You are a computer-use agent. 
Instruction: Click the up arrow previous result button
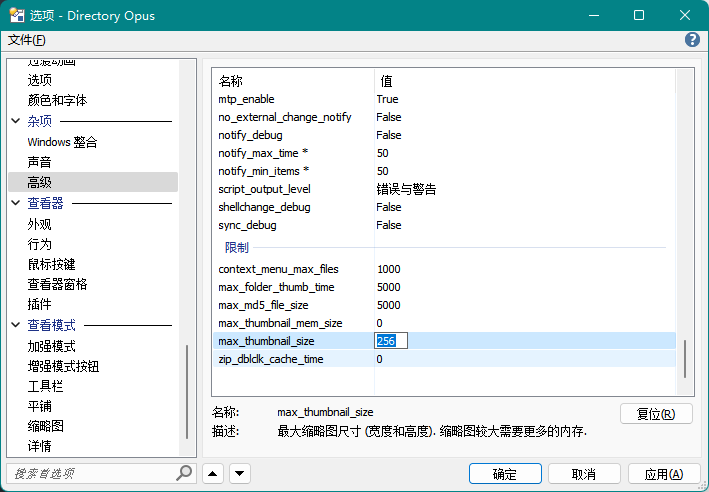(213, 474)
